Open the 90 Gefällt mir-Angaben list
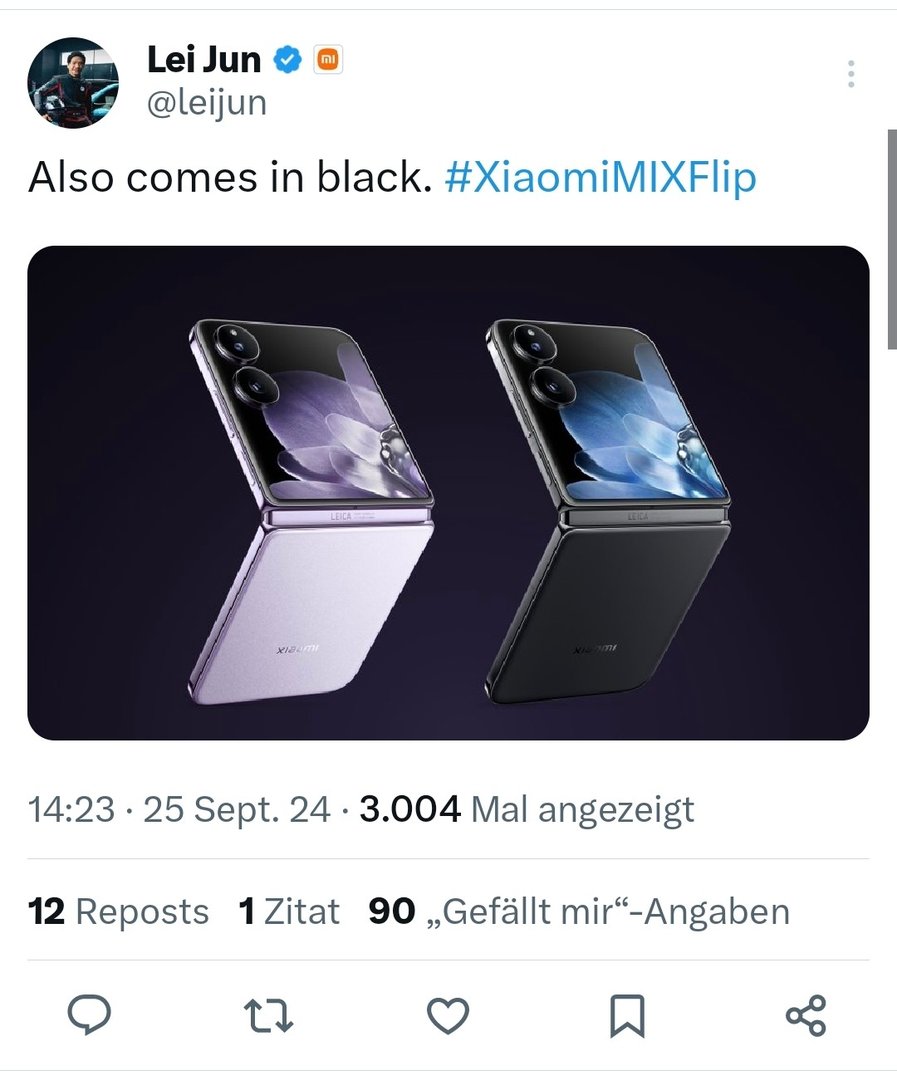Image resolution: width=897 pixels, height=1080 pixels. (x=579, y=911)
